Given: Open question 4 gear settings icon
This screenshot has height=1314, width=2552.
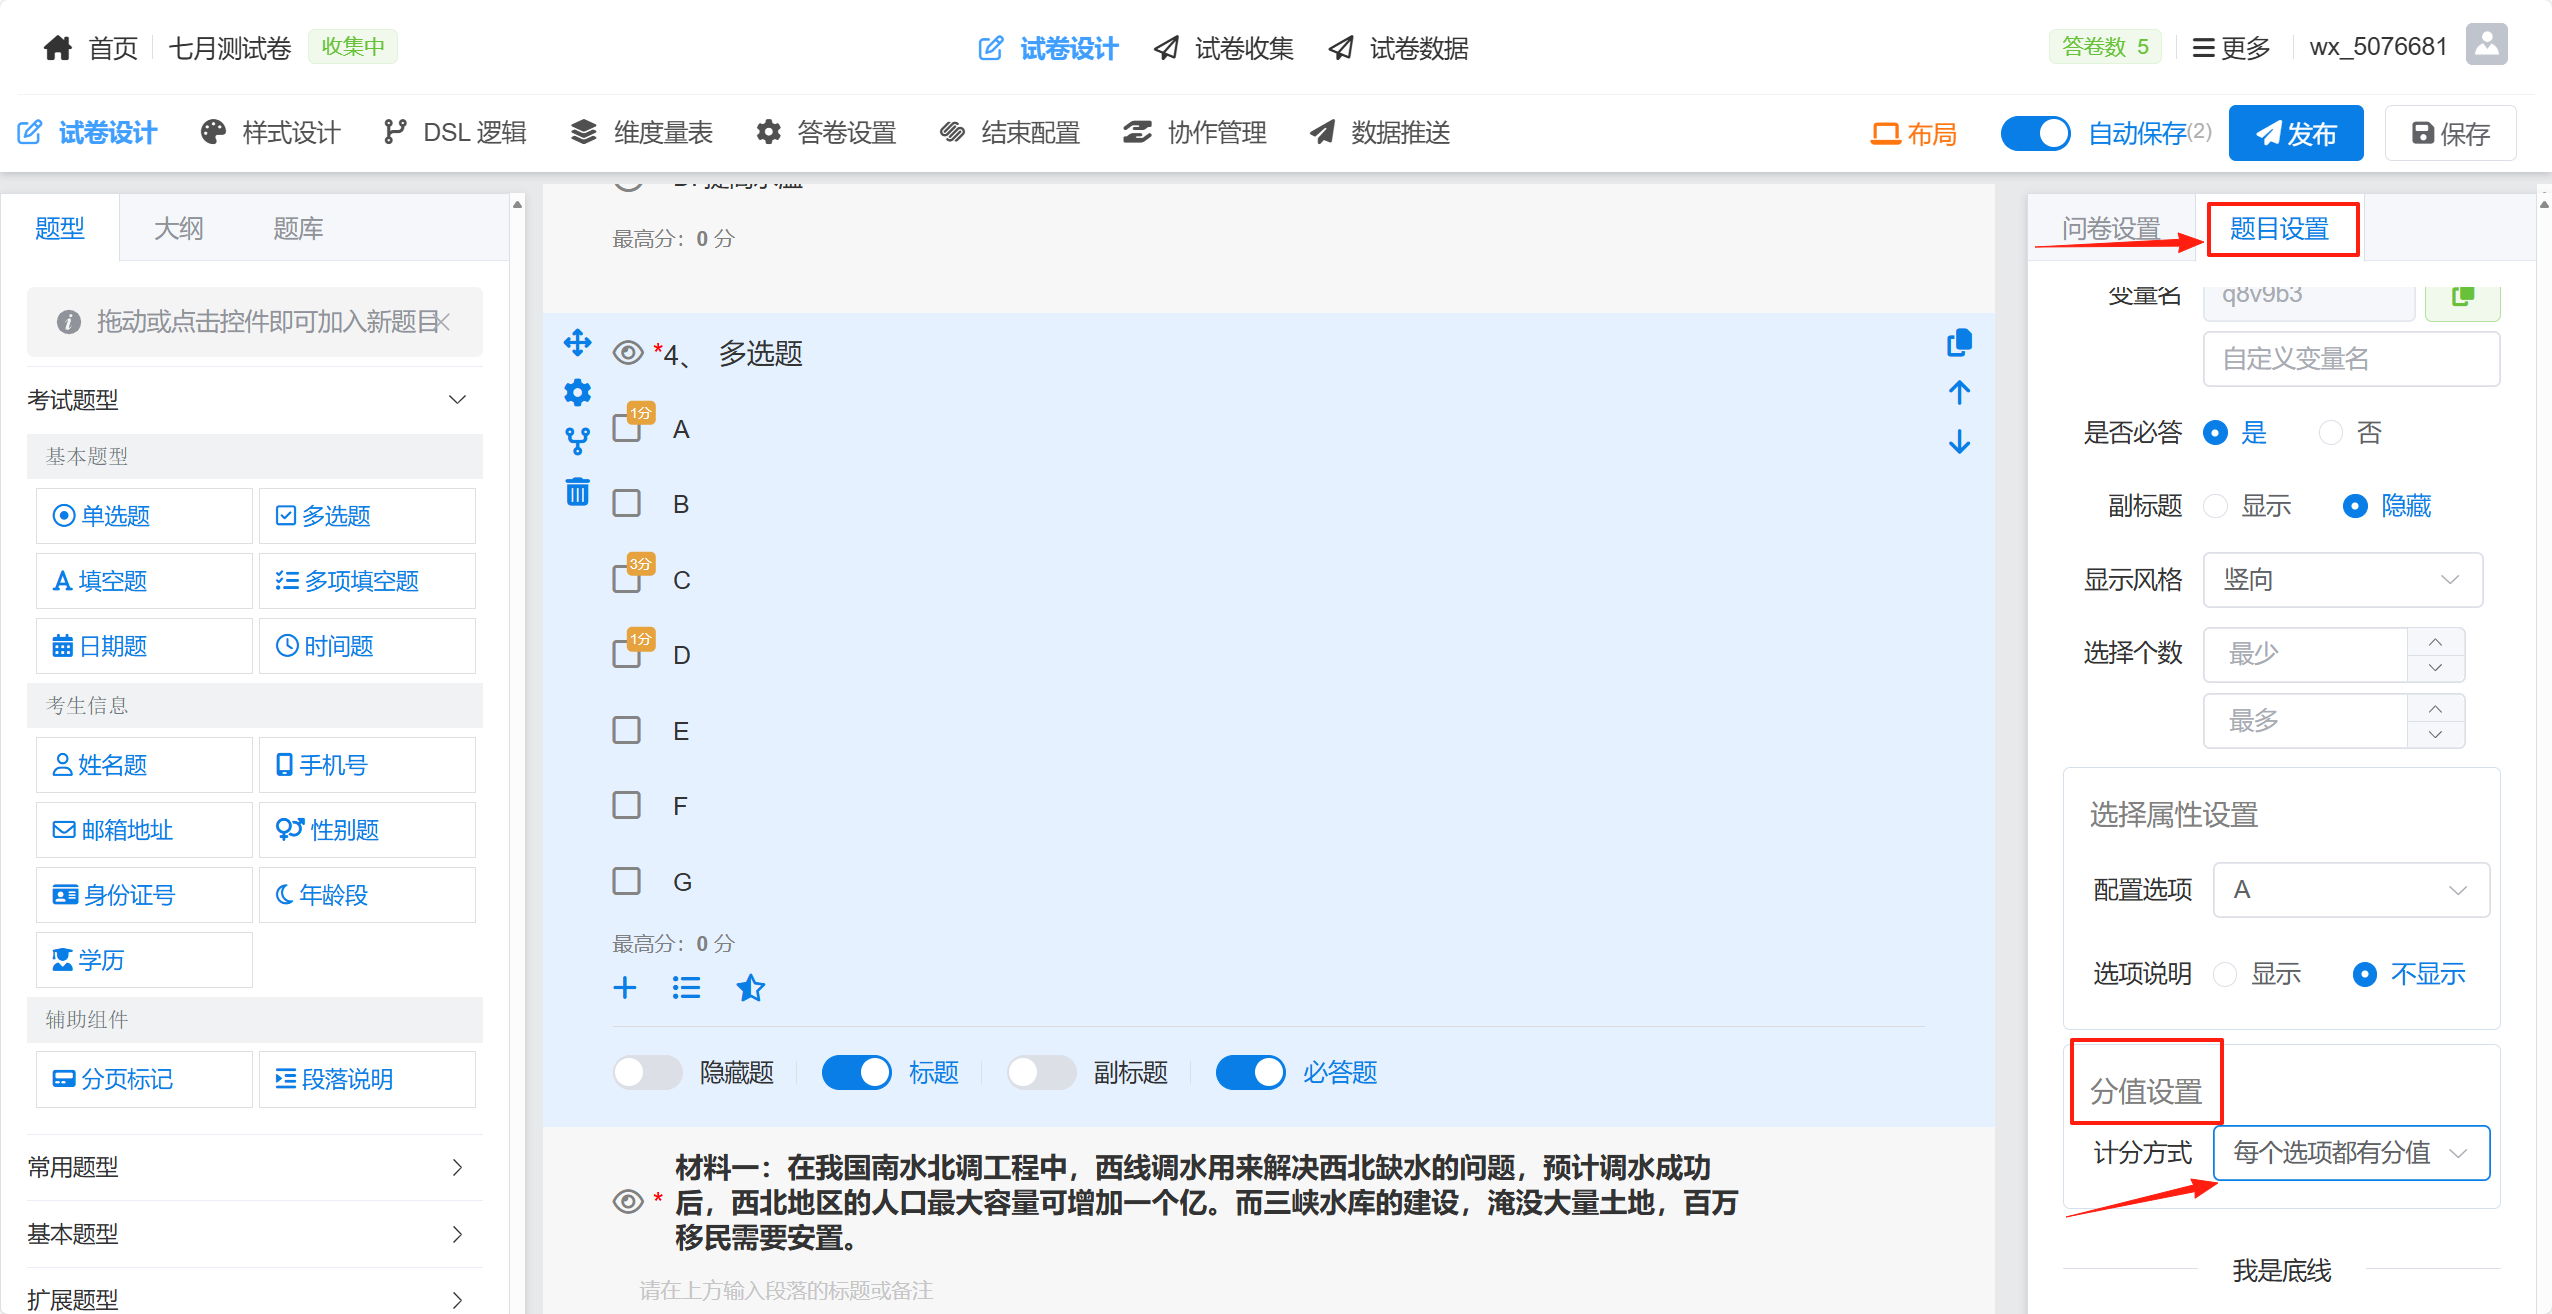Looking at the screenshot, I should tap(577, 392).
